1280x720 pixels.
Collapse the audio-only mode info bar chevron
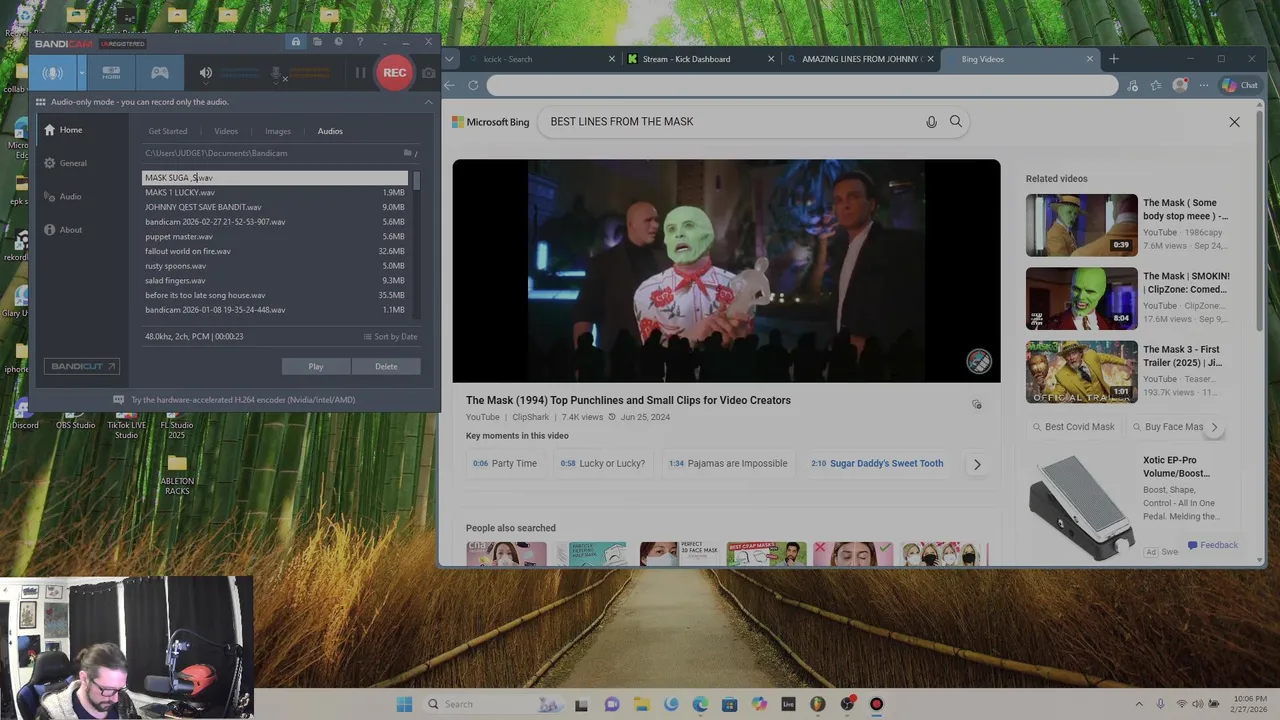(429, 102)
